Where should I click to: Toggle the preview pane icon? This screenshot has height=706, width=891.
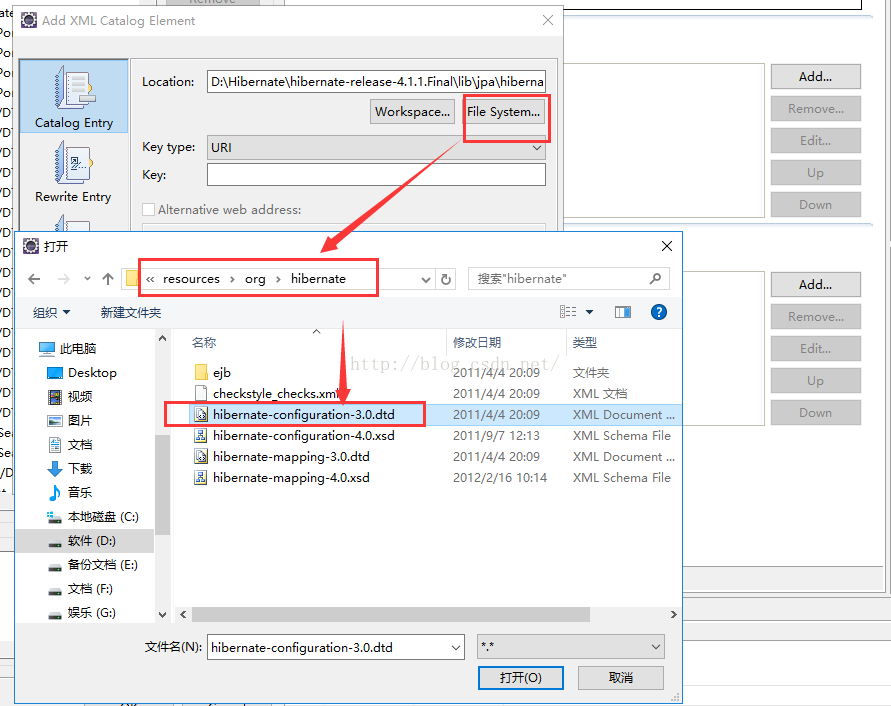coord(623,312)
